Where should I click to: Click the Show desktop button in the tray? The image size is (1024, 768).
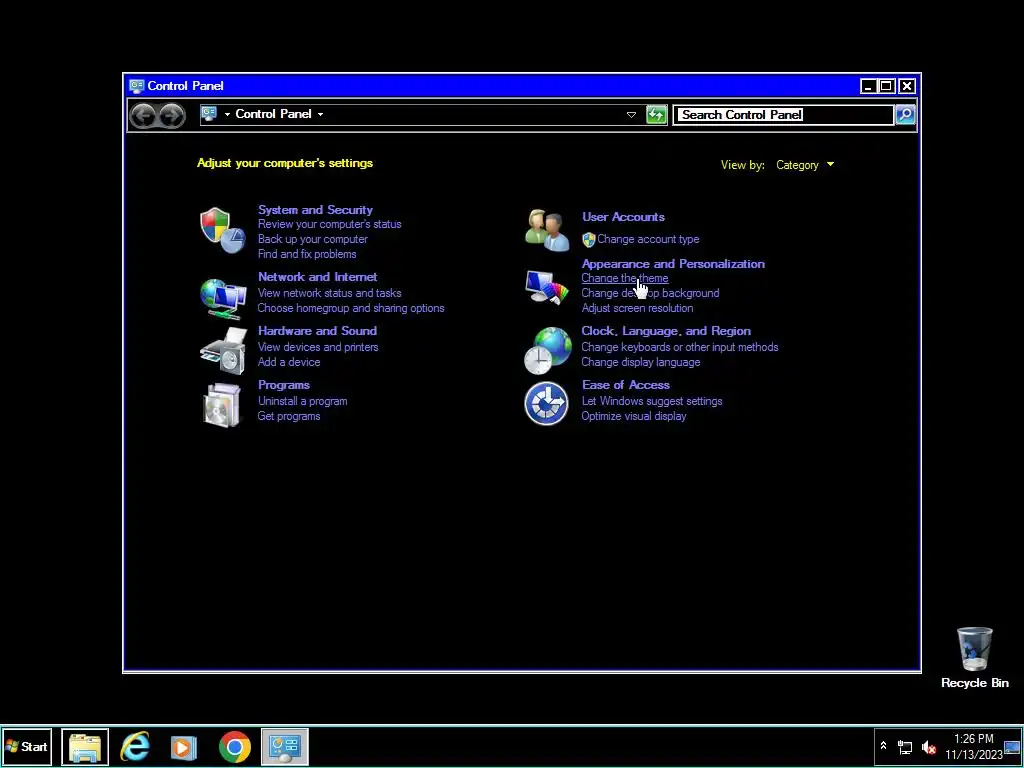1012,746
